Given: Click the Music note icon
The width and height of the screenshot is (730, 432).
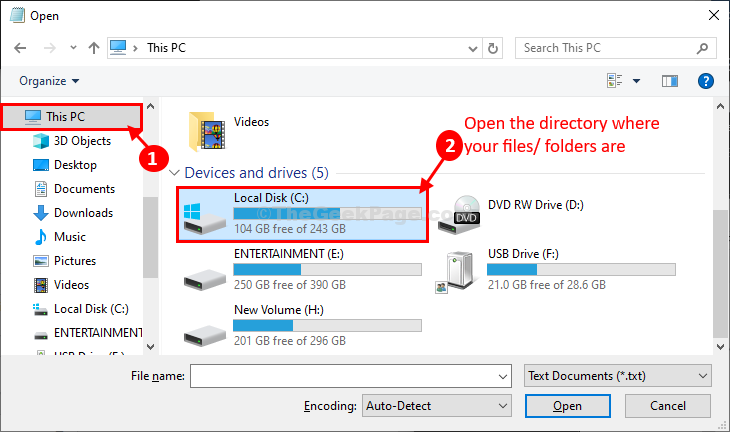Looking at the screenshot, I should coord(41,237).
